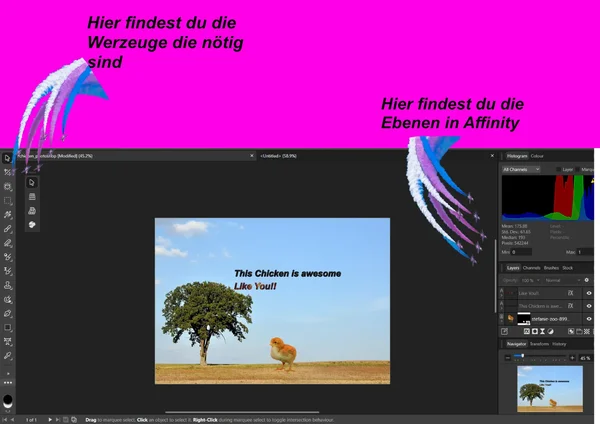Switch to the Channels tab
Viewport: 600px width, 424px height.
(x=532, y=268)
